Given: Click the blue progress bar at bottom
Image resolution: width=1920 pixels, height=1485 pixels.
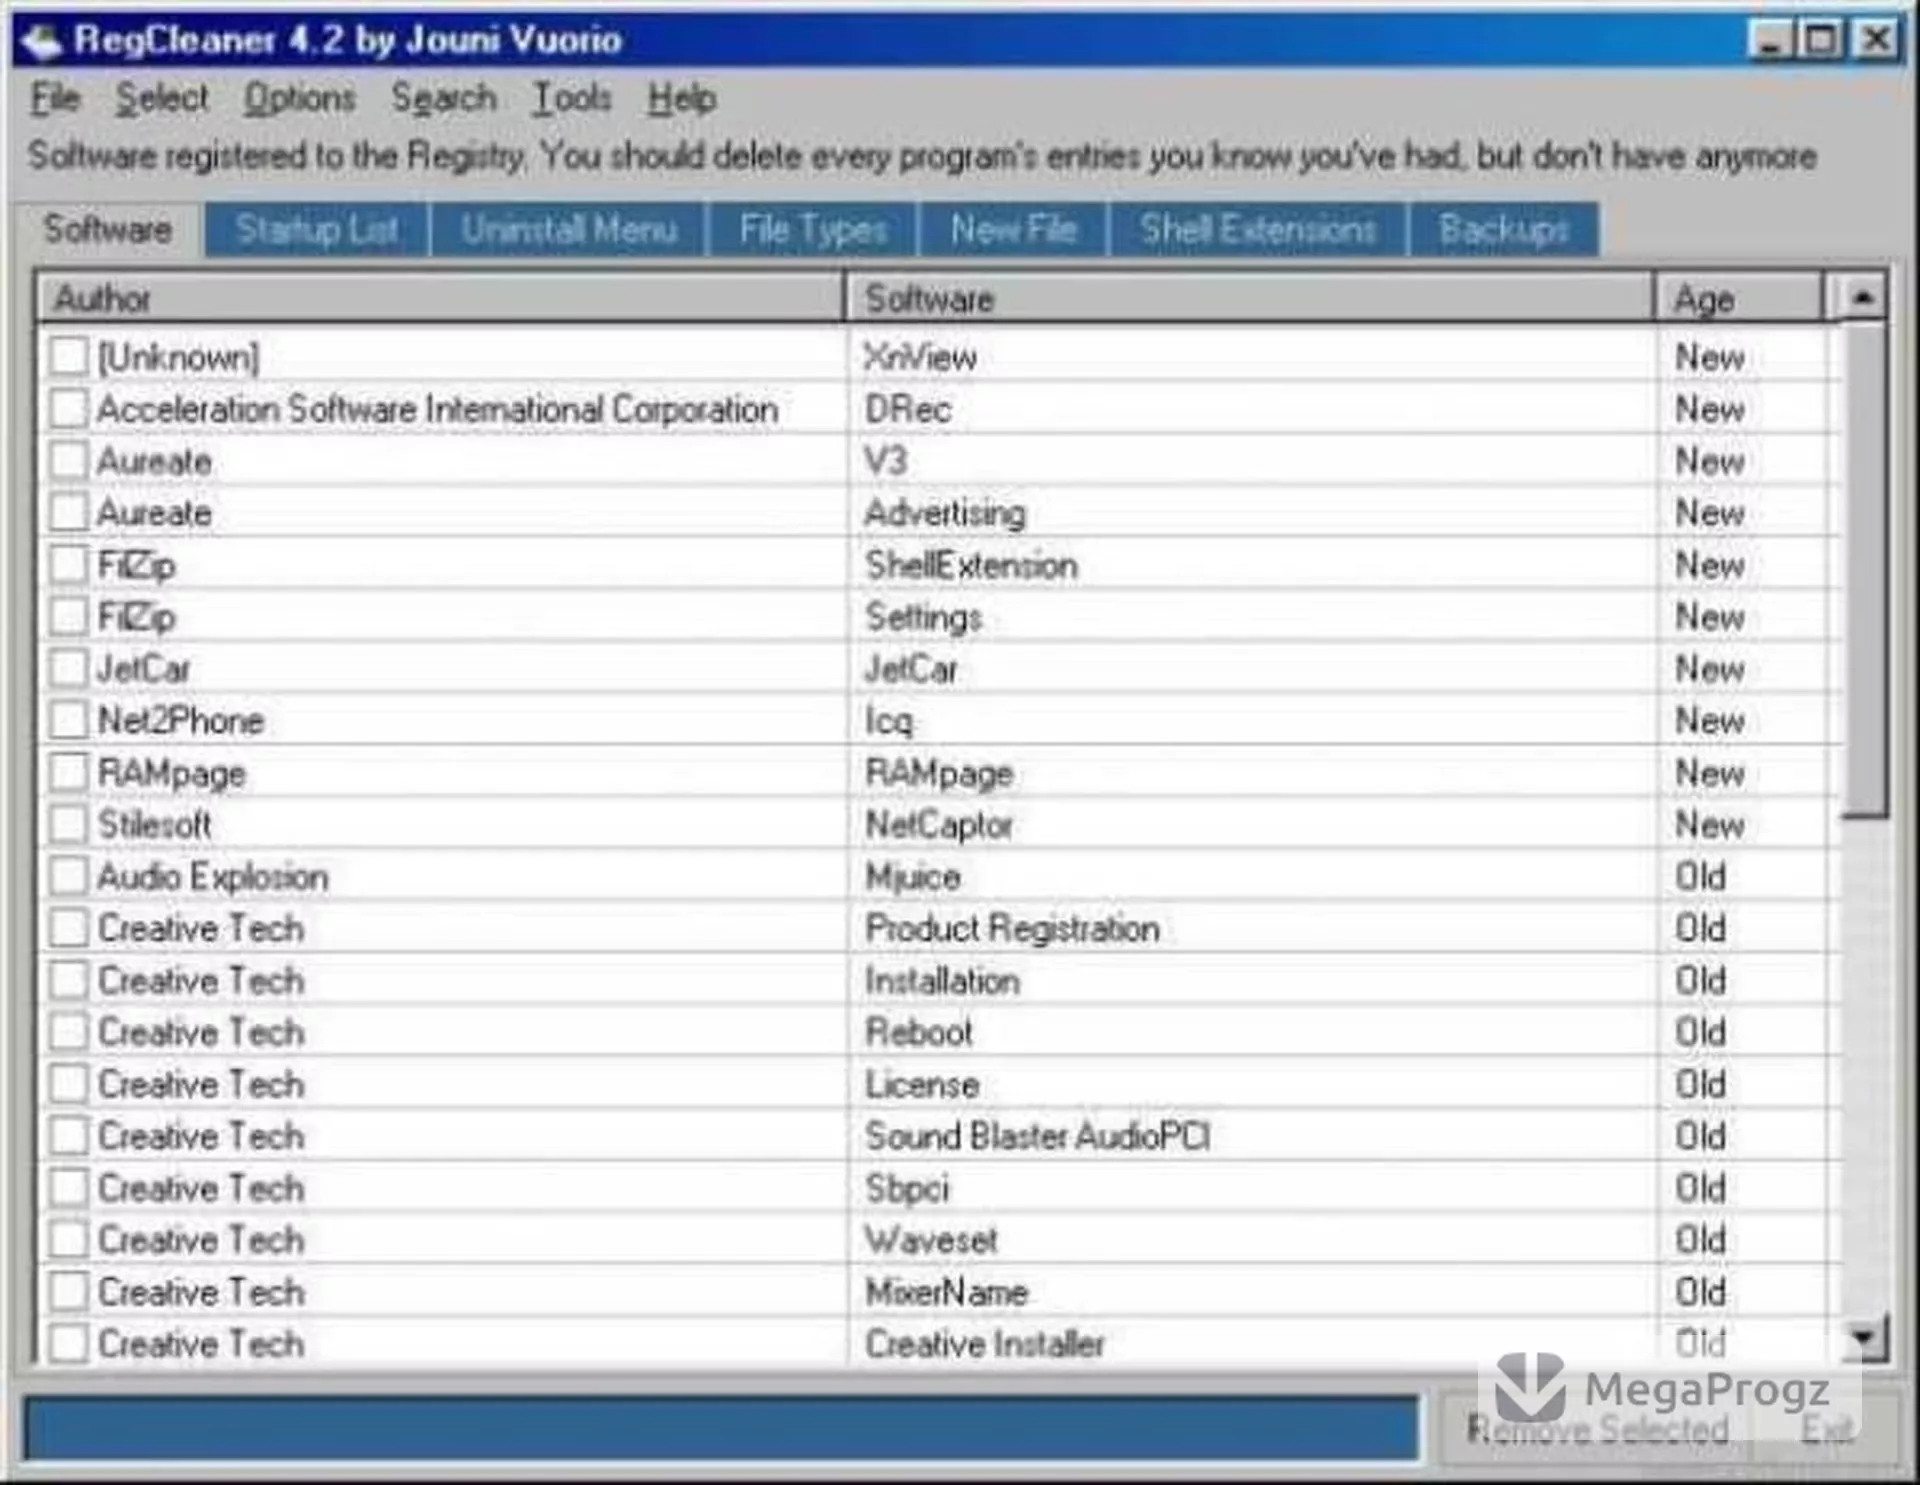Looking at the screenshot, I should click(x=721, y=1428).
